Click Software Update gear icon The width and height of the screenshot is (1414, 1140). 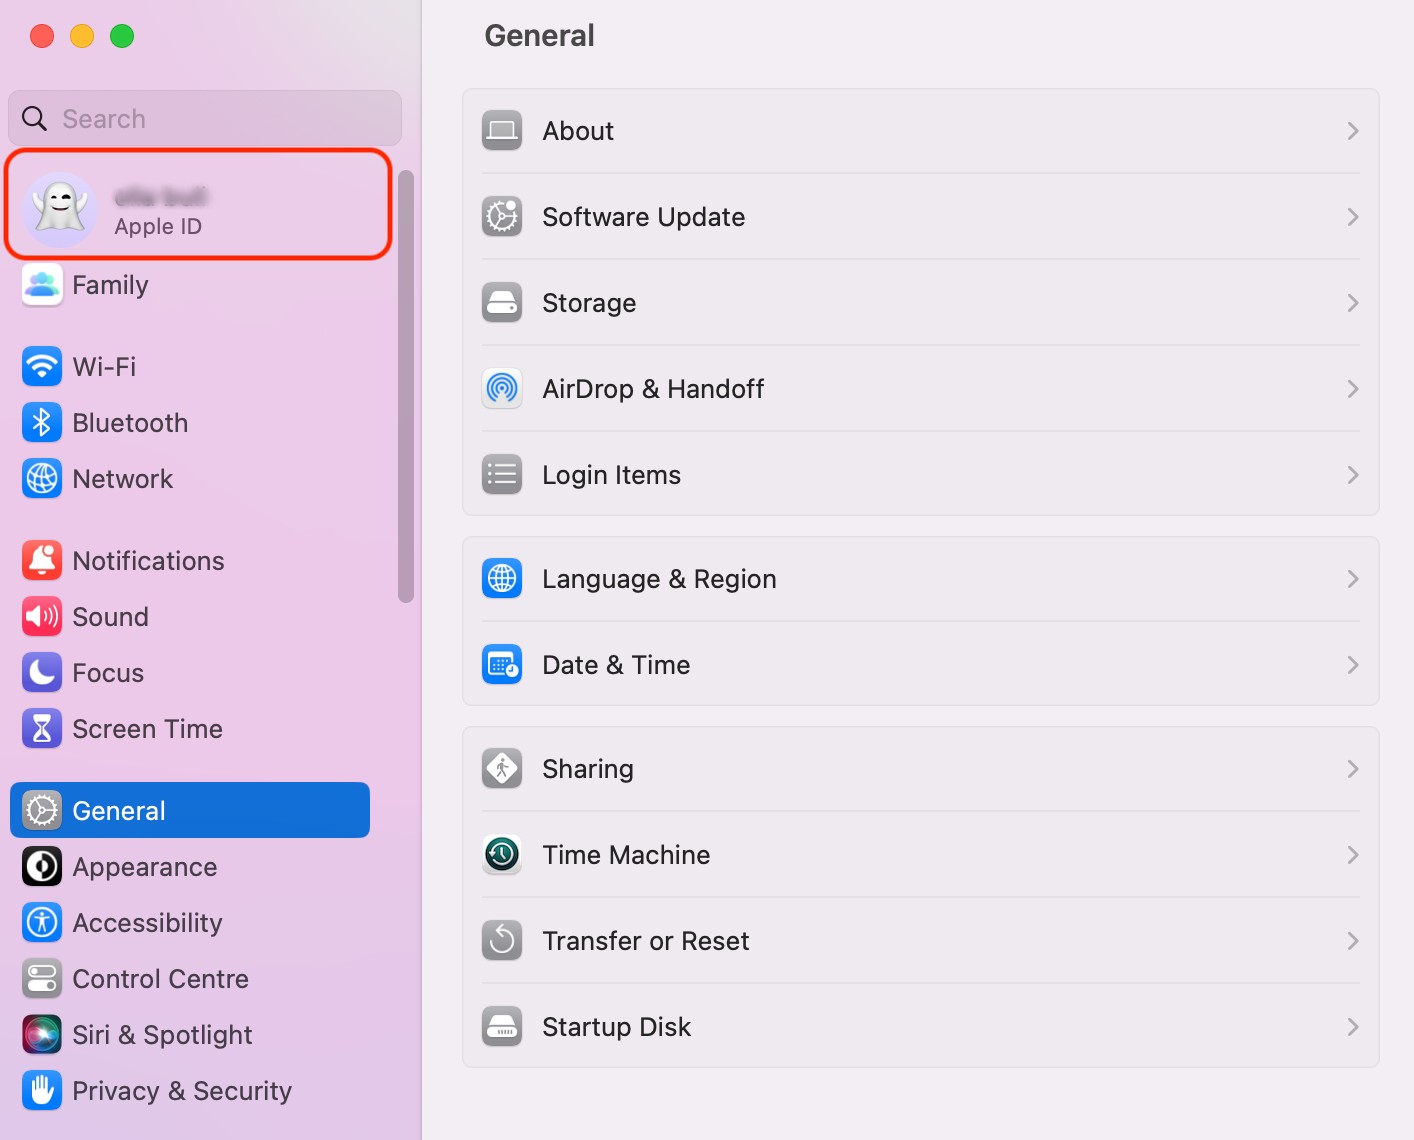tap(502, 217)
